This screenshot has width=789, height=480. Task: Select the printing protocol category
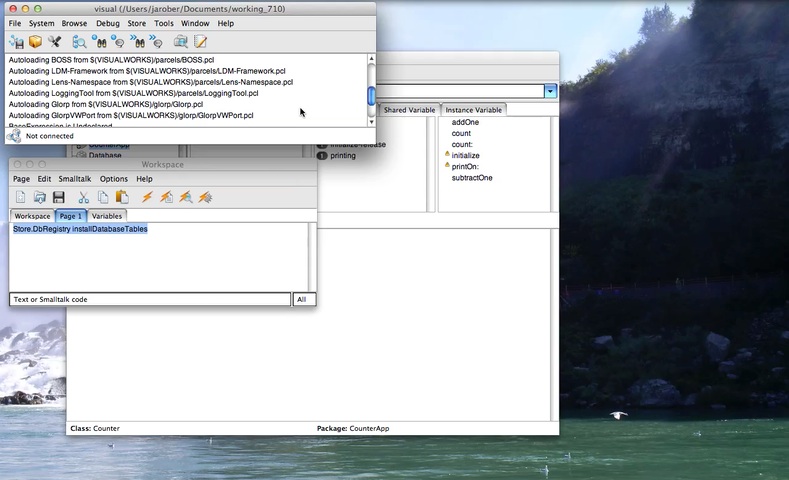click(x=342, y=156)
